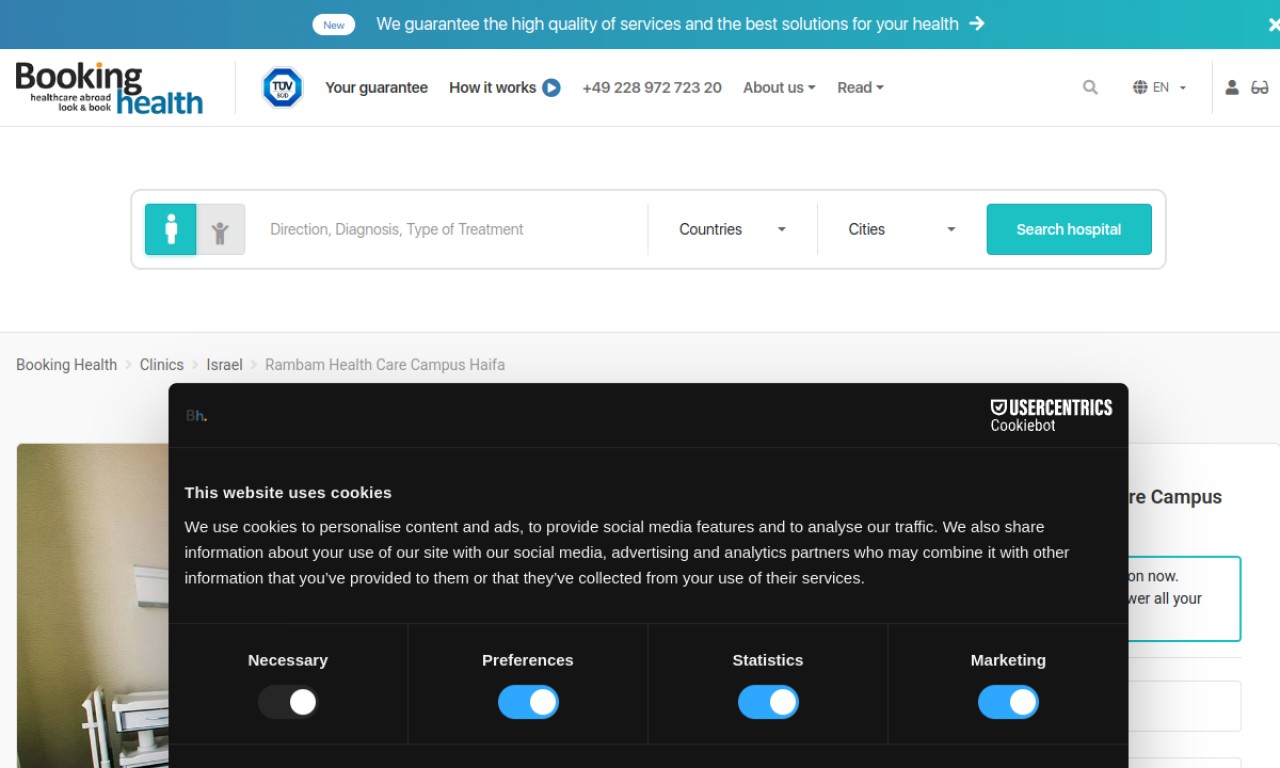Click the globe language icon
The height and width of the screenshot is (768, 1280).
click(x=1140, y=88)
